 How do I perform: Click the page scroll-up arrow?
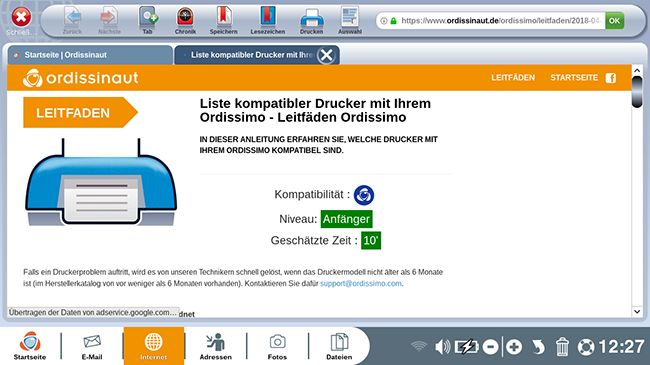click(x=637, y=71)
